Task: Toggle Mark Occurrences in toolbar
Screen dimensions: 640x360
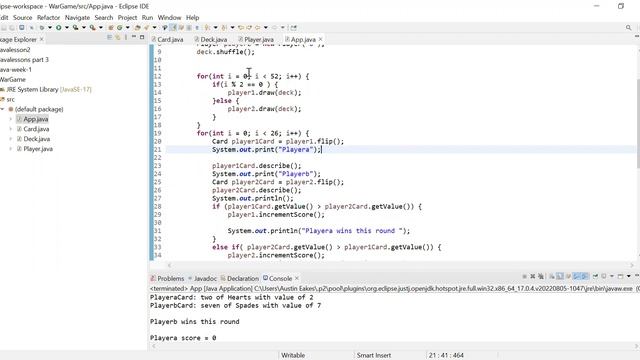Action: coord(173,28)
